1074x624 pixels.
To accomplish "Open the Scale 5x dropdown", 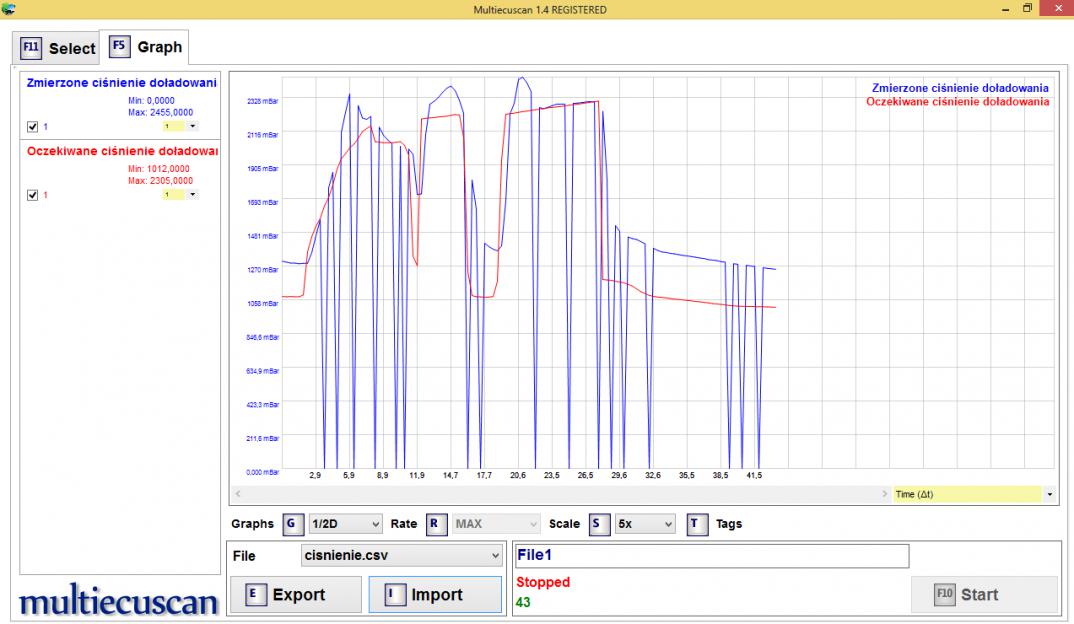I will (645, 524).
